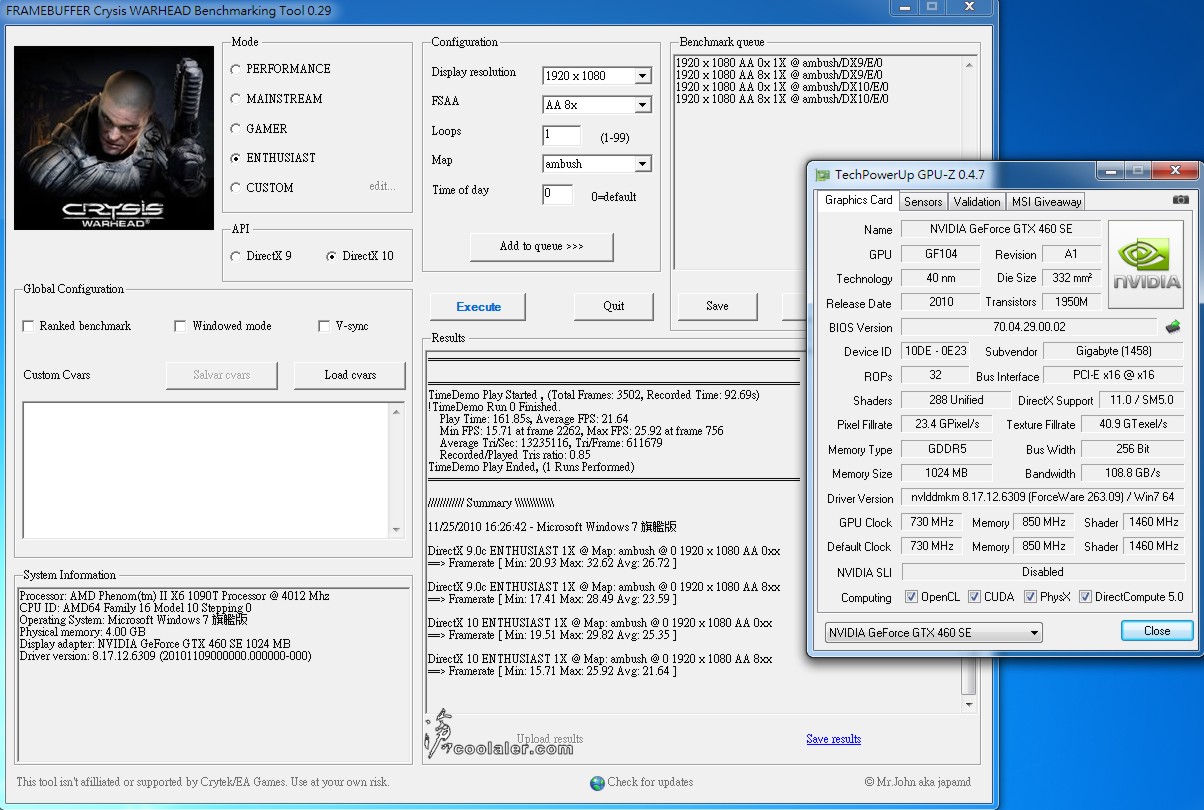Click the Check for updates globe icon

[x=597, y=783]
